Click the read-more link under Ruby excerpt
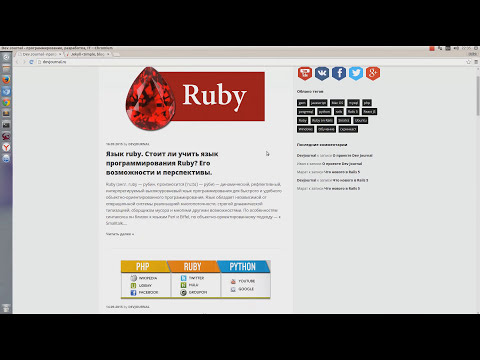This screenshot has width=480, height=360. coord(120,234)
